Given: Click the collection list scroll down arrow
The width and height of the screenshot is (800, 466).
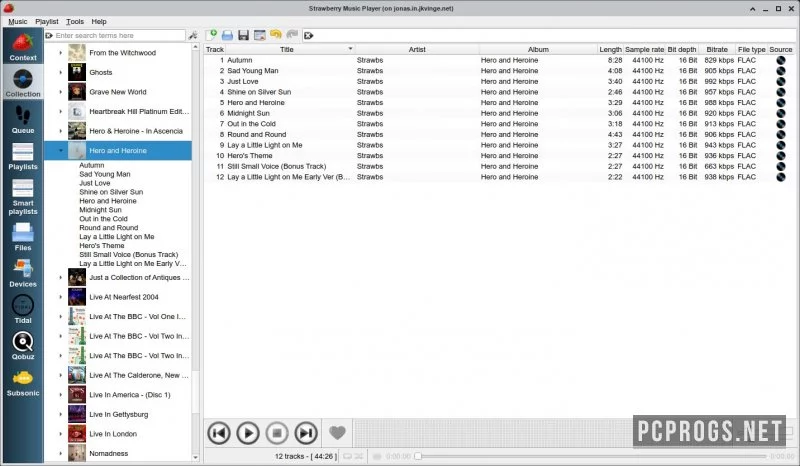Looking at the screenshot, I should tap(195, 458).
